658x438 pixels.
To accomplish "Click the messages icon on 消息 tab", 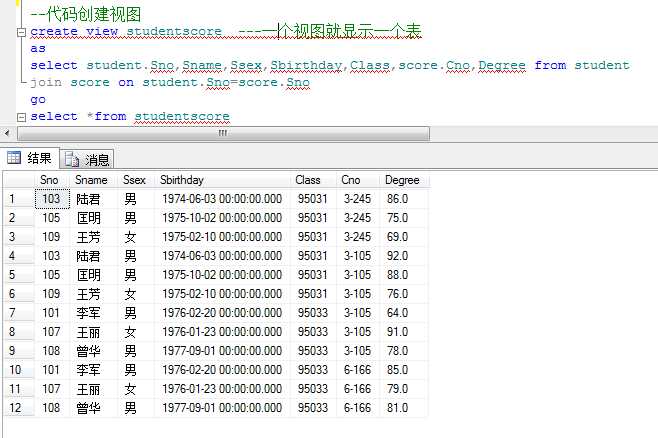I will coord(72,159).
